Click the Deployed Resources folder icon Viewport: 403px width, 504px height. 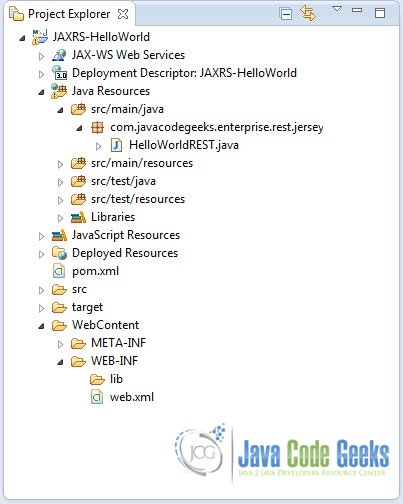tap(59, 253)
